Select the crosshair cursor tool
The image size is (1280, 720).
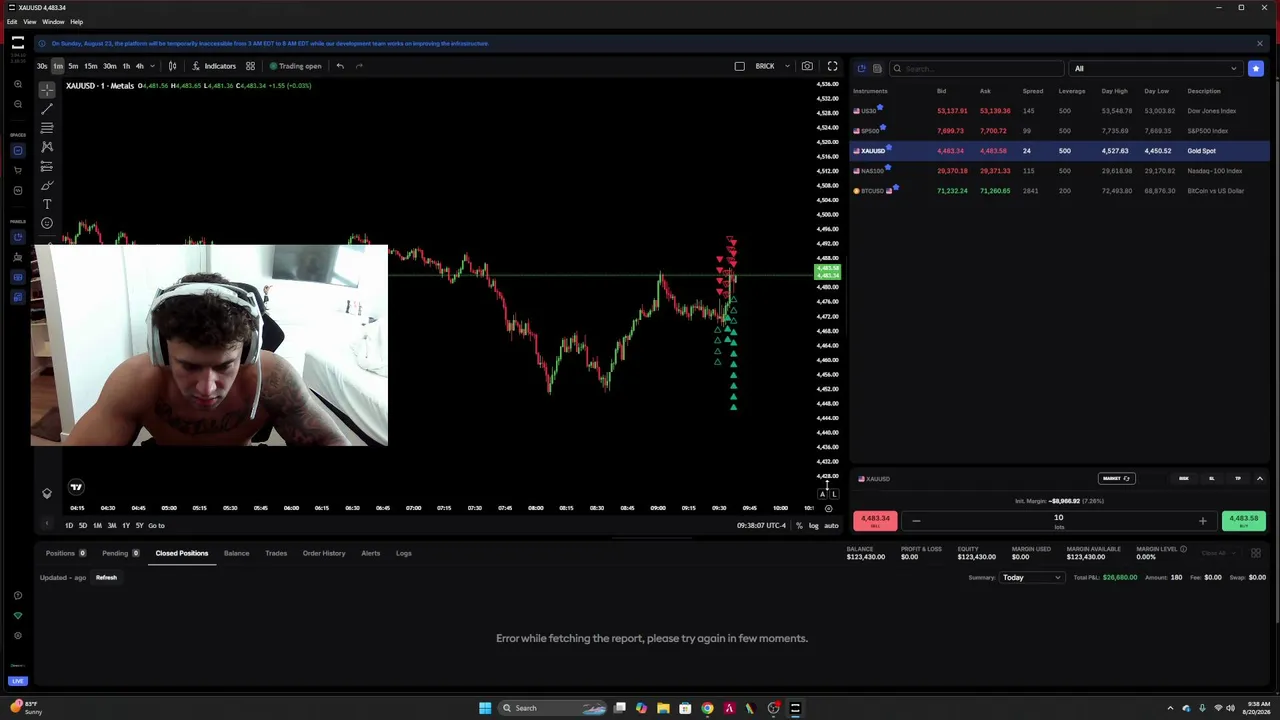click(47, 90)
